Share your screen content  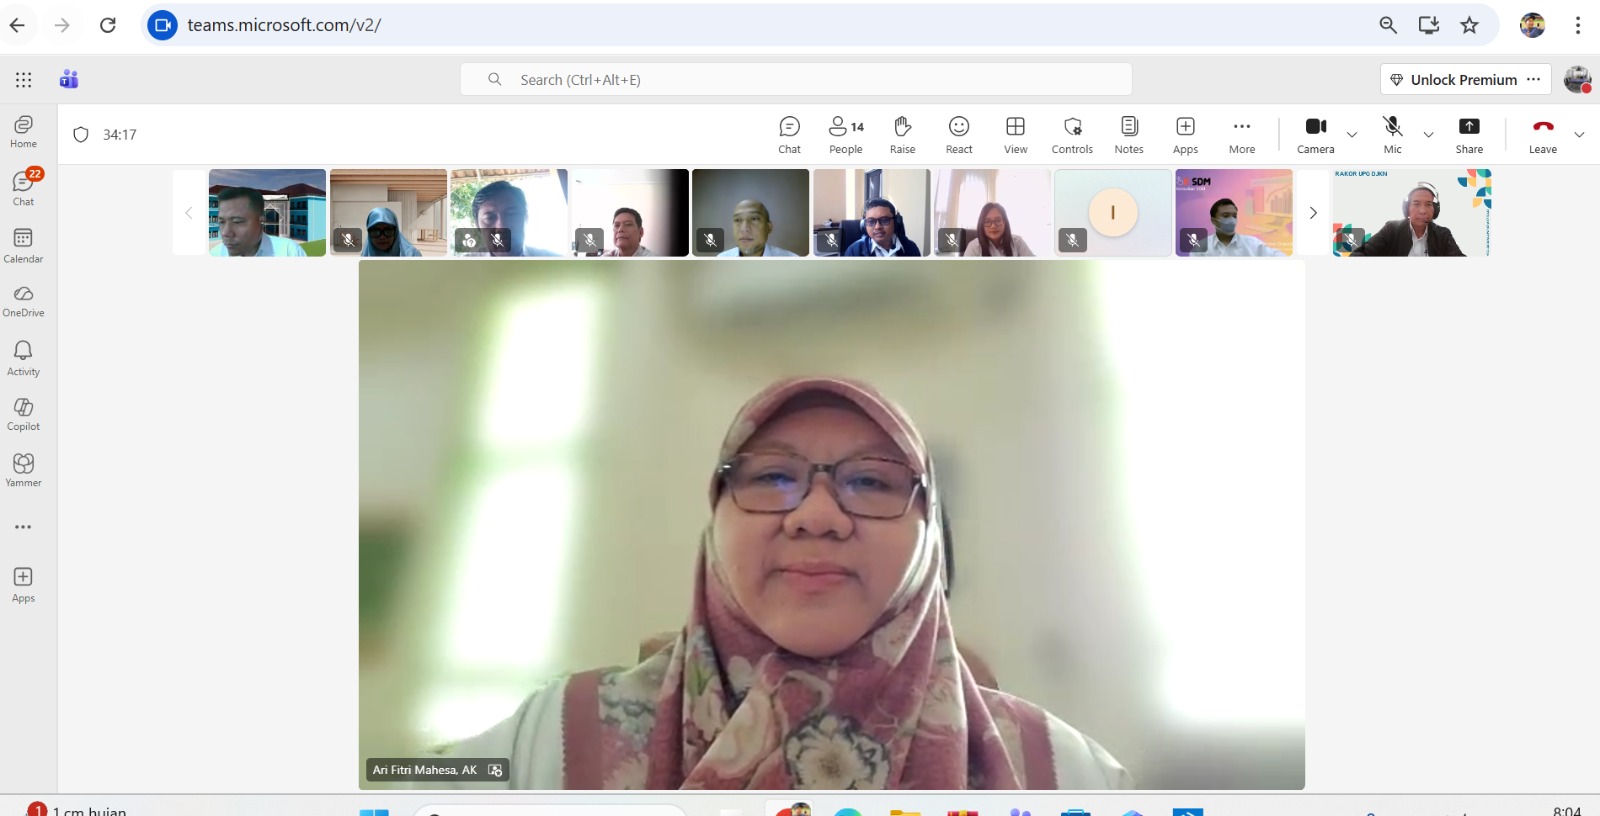click(1469, 135)
